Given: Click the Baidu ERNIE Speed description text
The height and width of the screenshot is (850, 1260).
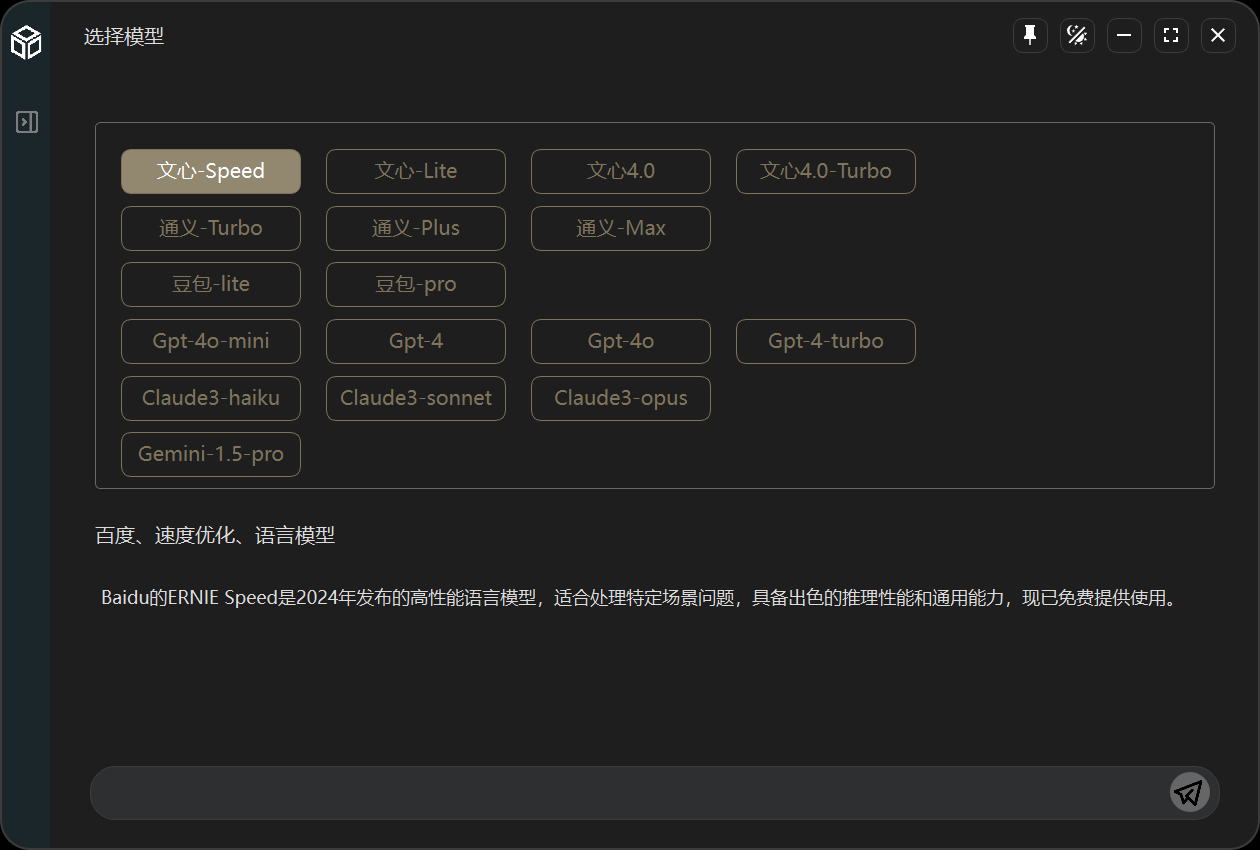Looking at the screenshot, I should click(639, 599).
